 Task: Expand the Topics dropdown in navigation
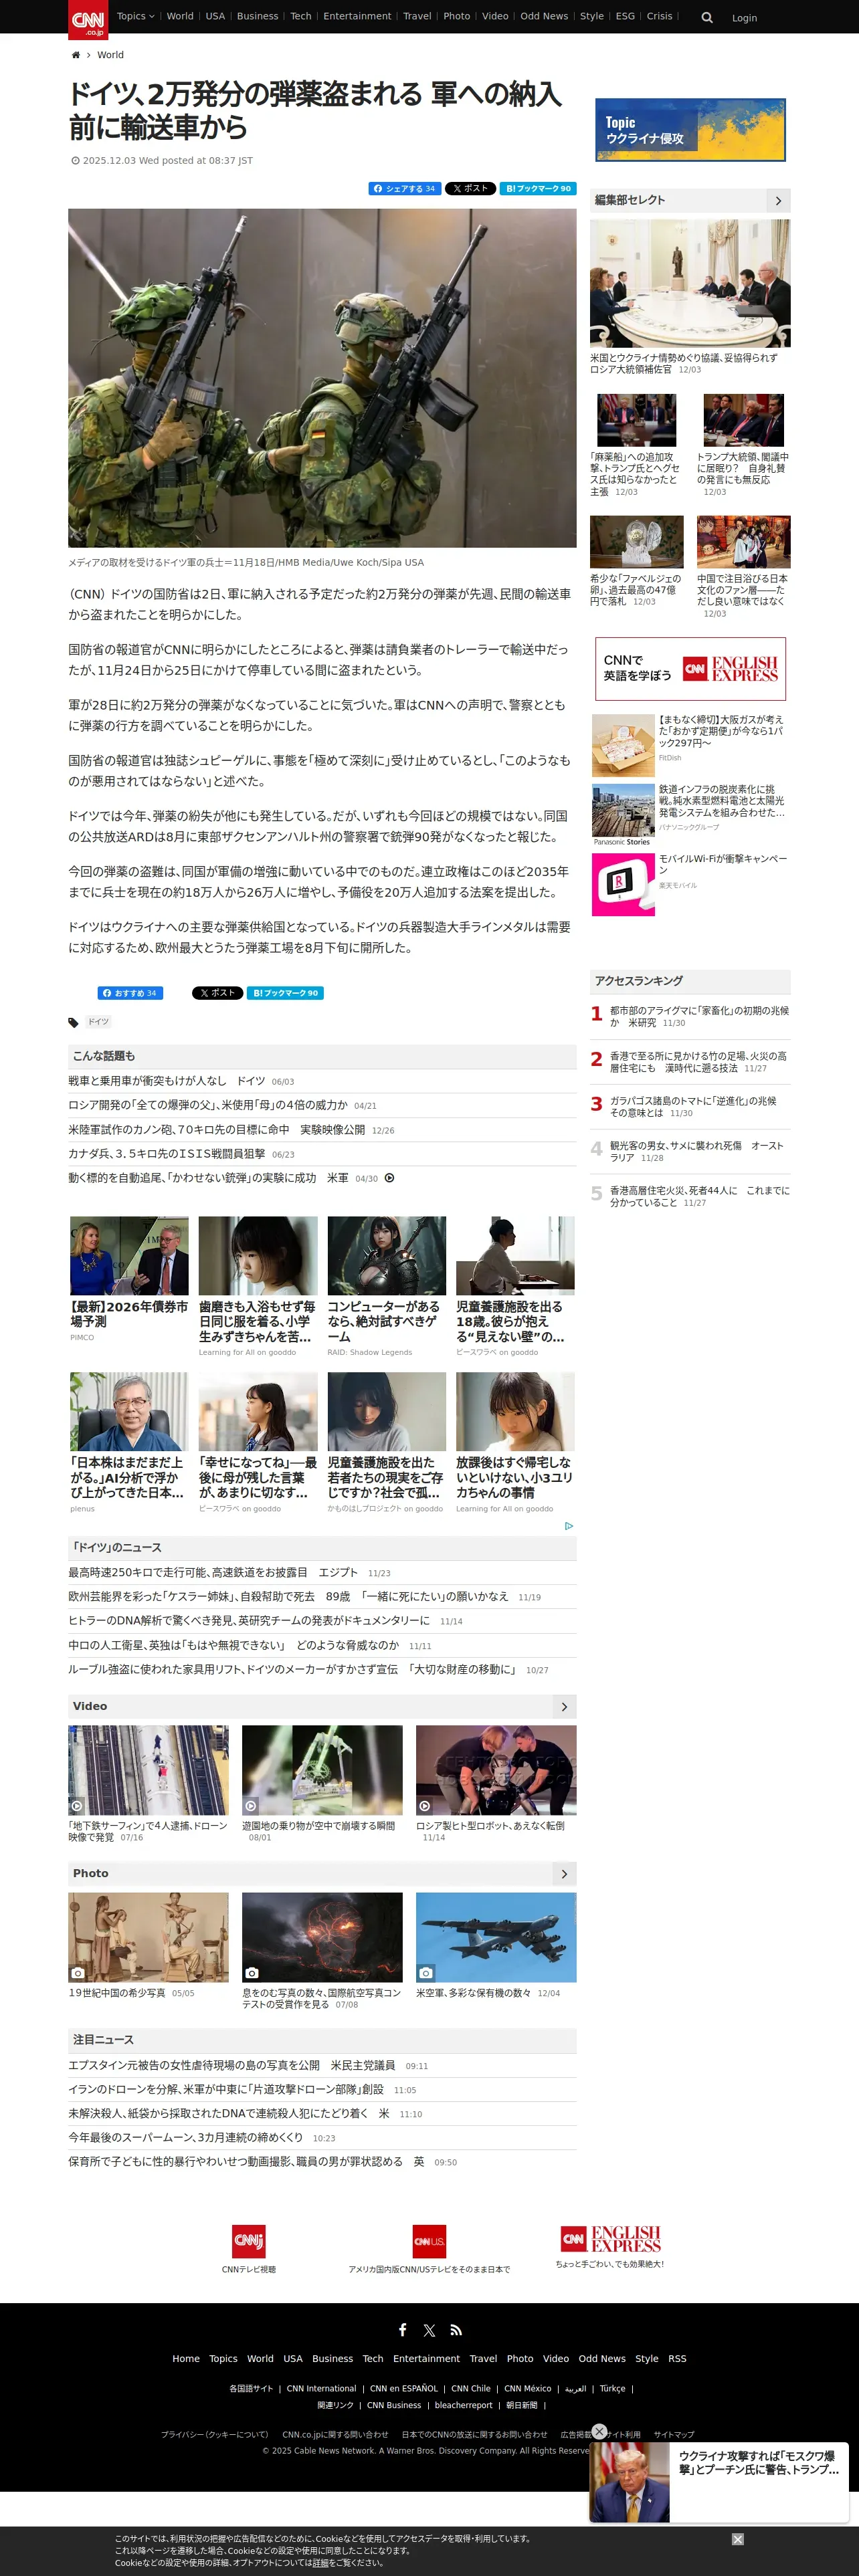(x=136, y=16)
